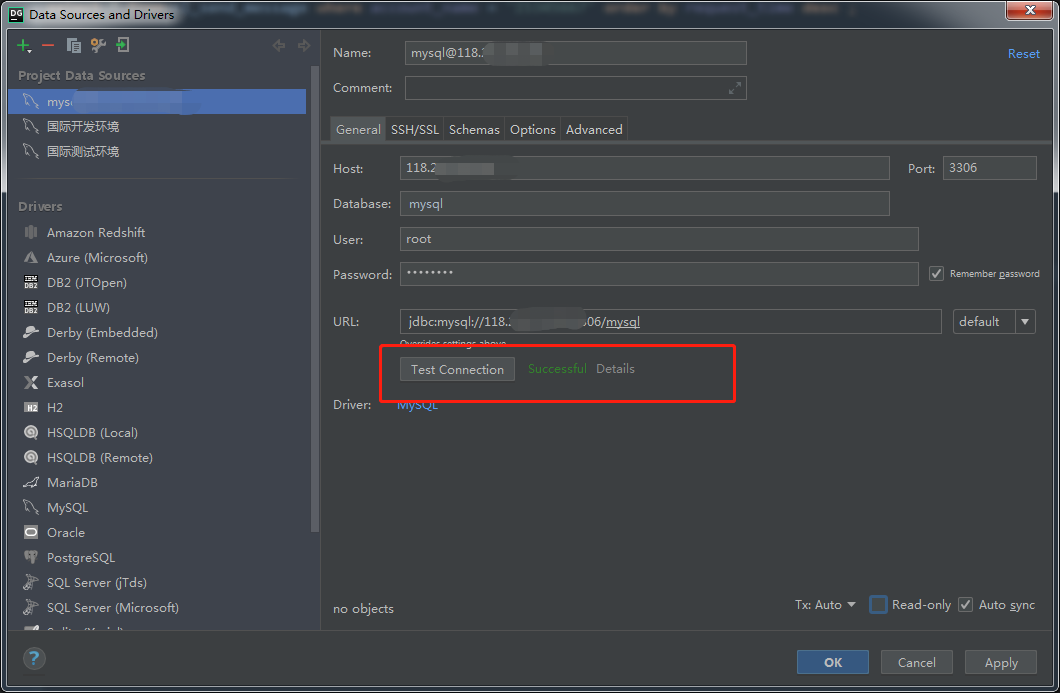
Task: Enable the Read-only checkbox
Action: tap(878, 604)
